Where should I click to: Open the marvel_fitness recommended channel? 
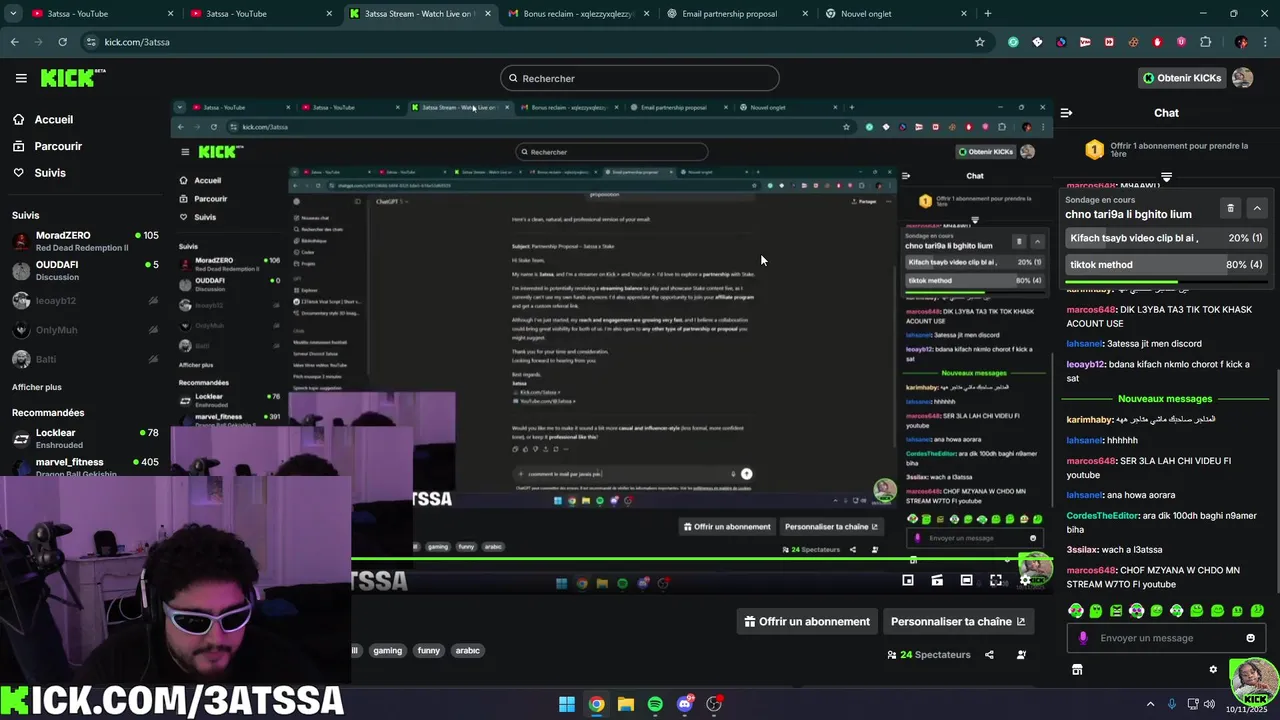coord(85,466)
